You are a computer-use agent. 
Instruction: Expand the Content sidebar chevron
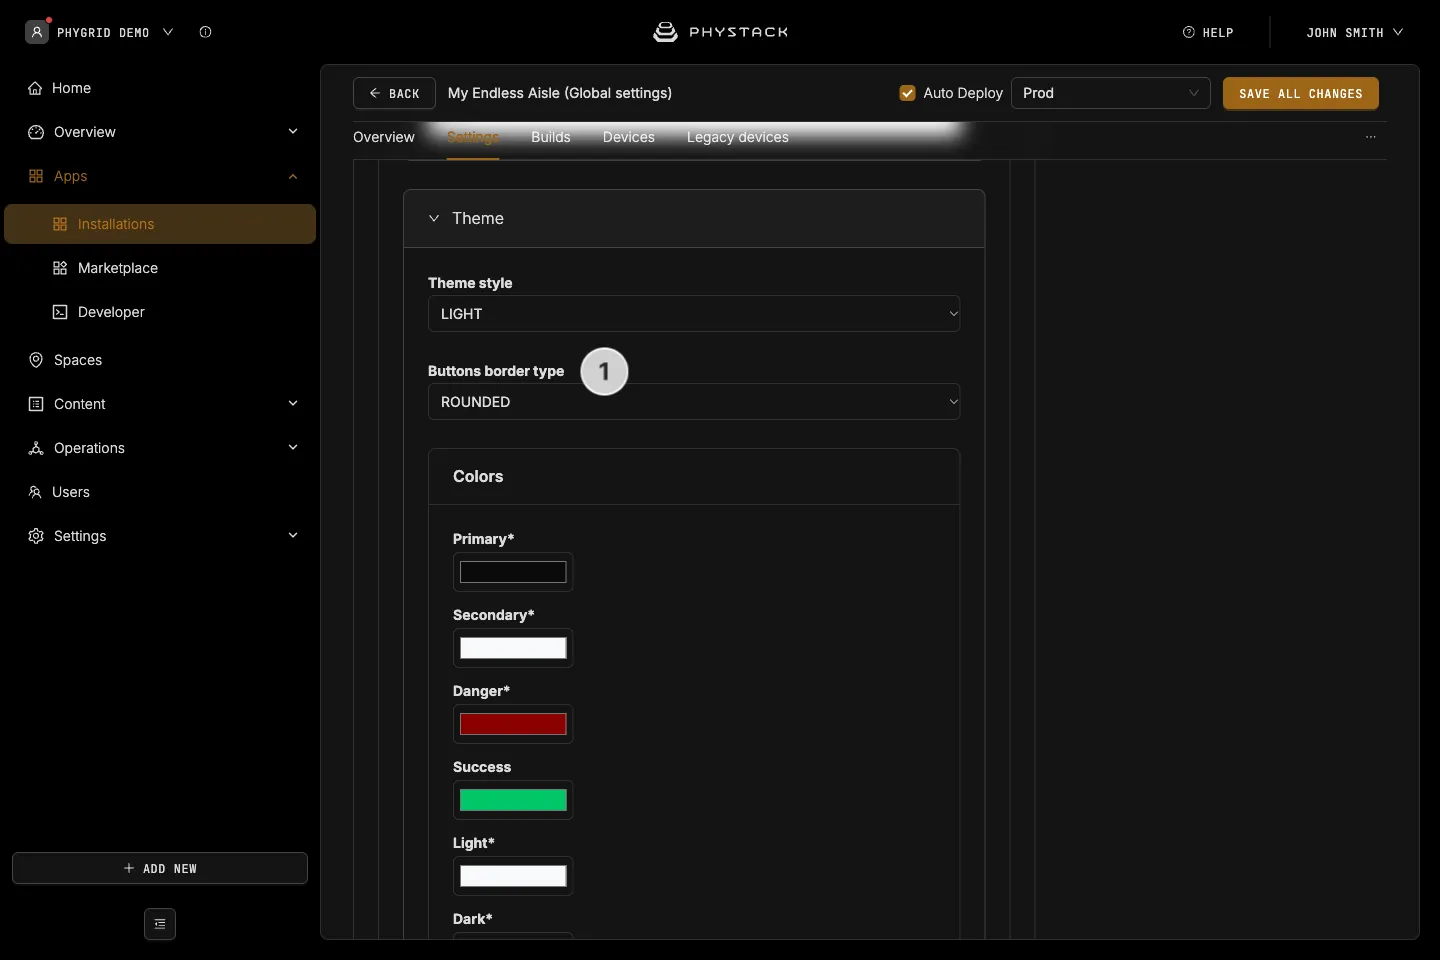(293, 403)
